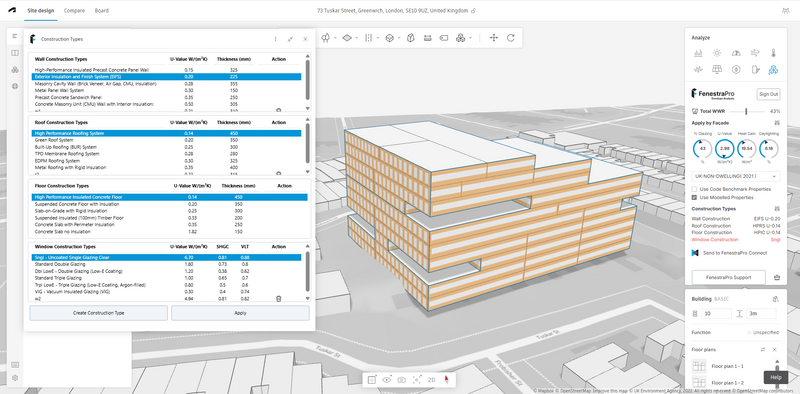The image size is (800, 394).
Task: Open area metrics bar chart analysis
Action: tap(698, 53)
